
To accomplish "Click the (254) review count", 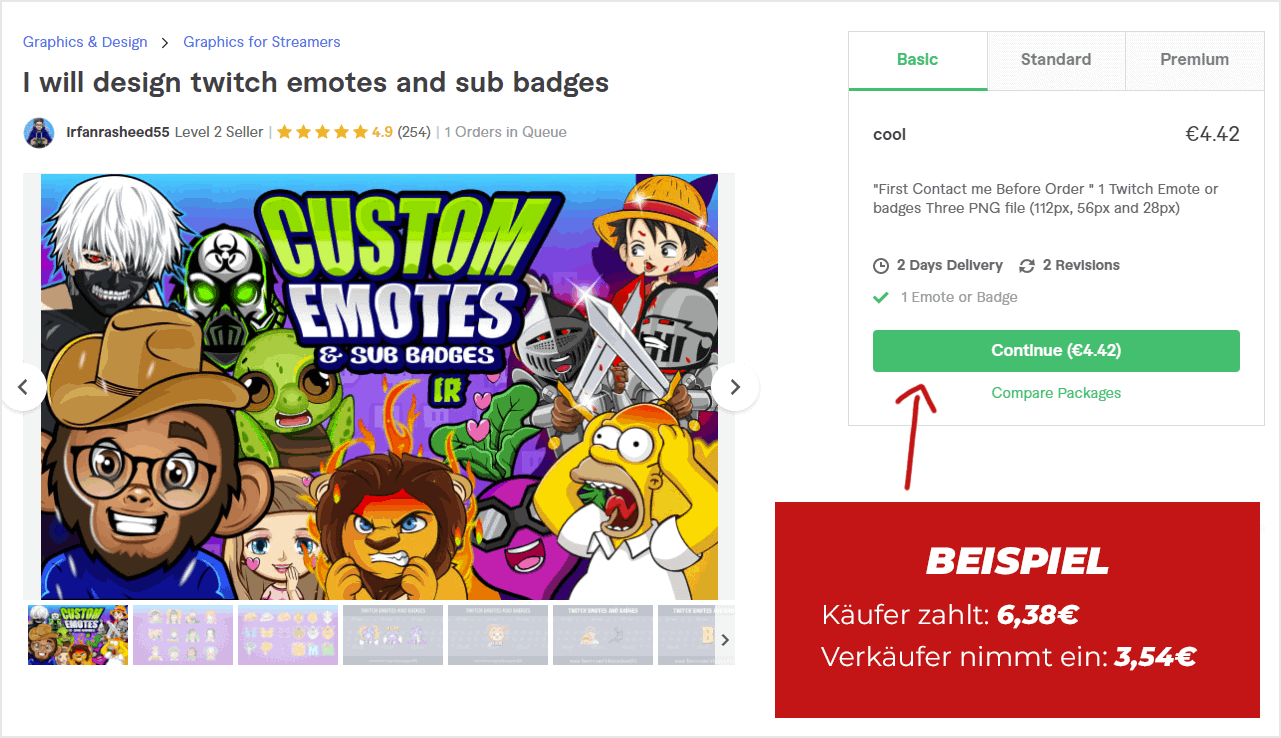I will (414, 132).
